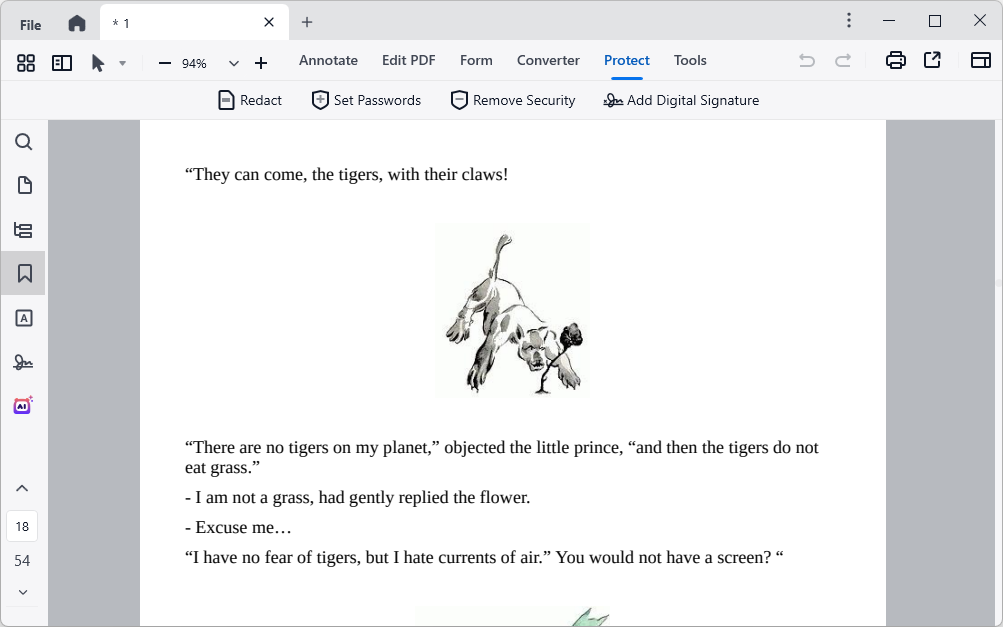Image resolution: width=1003 pixels, height=627 pixels.
Task: Expand the zoom level dropdown
Action: (x=234, y=63)
